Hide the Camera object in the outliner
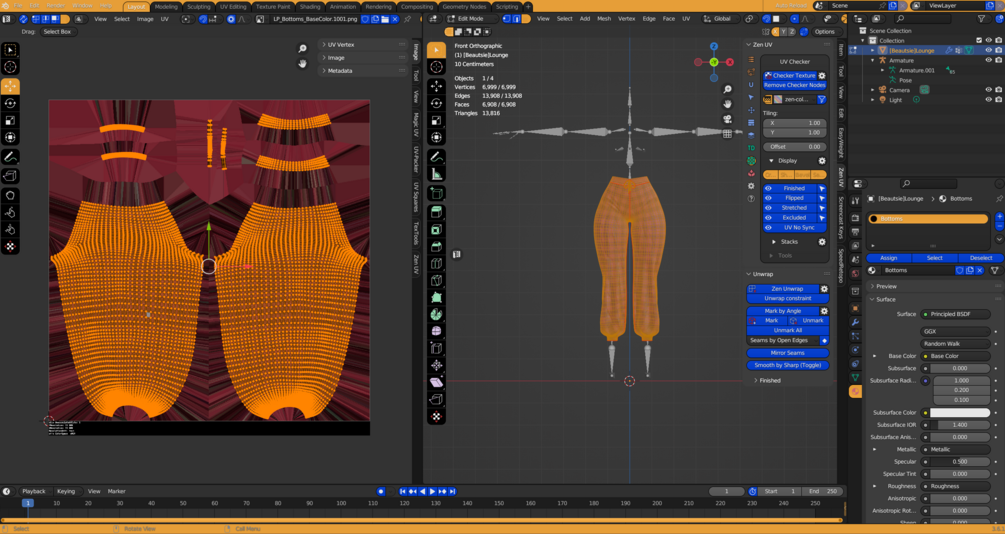Viewport: 1005px width, 534px height. (x=989, y=90)
